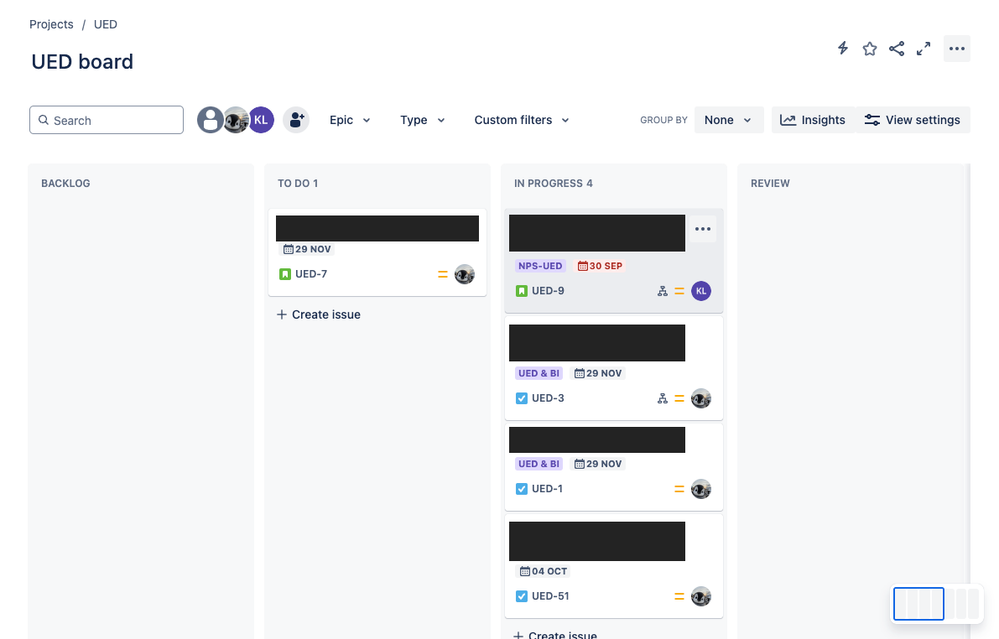Image resolution: width=999 pixels, height=639 pixels.
Task: Click the story type icon on UED-7
Action: (x=285, y=274)
